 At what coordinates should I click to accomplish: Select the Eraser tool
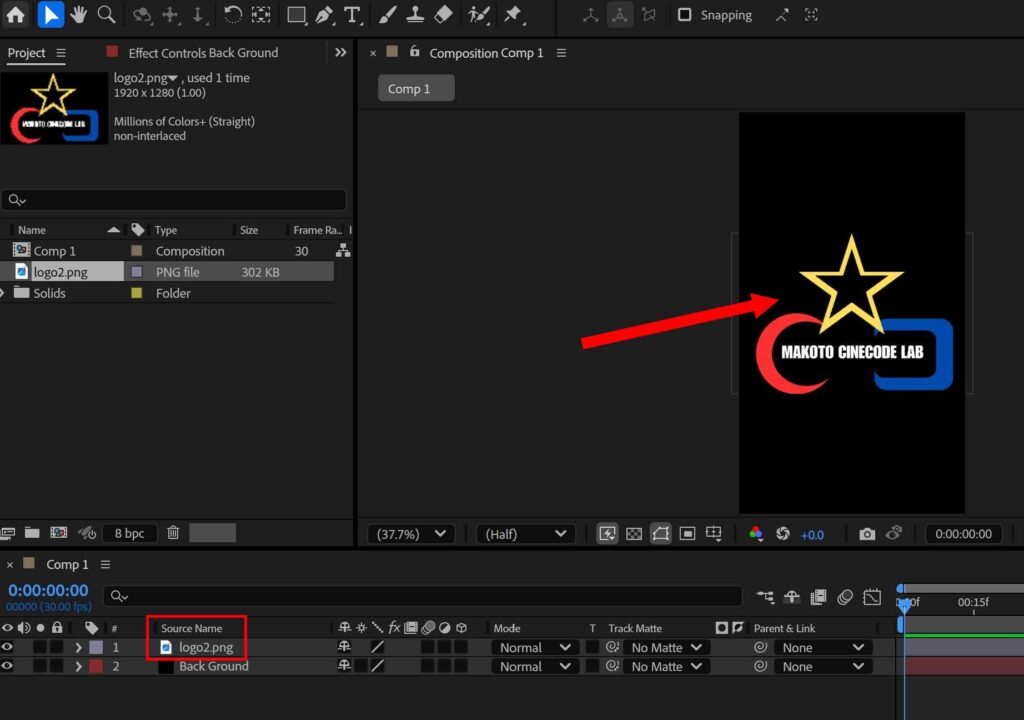[x=443, y=14]
